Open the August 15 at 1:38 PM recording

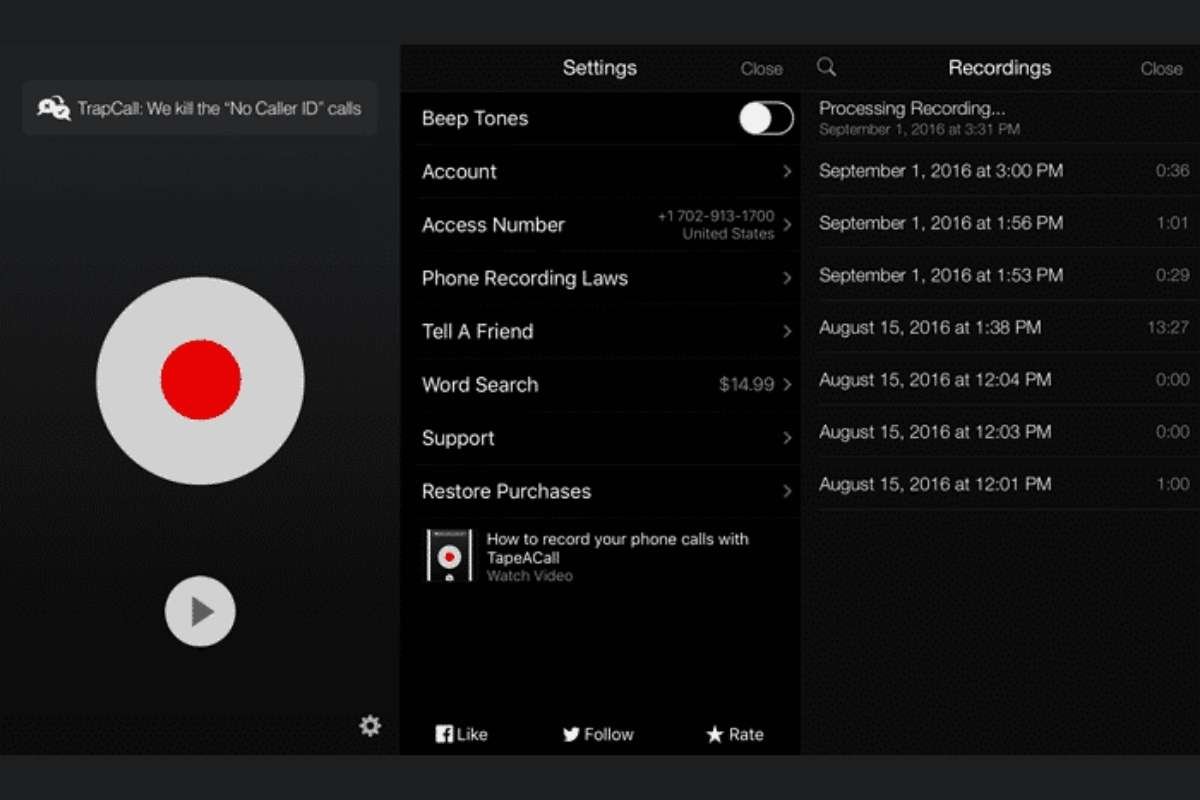click(x=1000, y=327)
